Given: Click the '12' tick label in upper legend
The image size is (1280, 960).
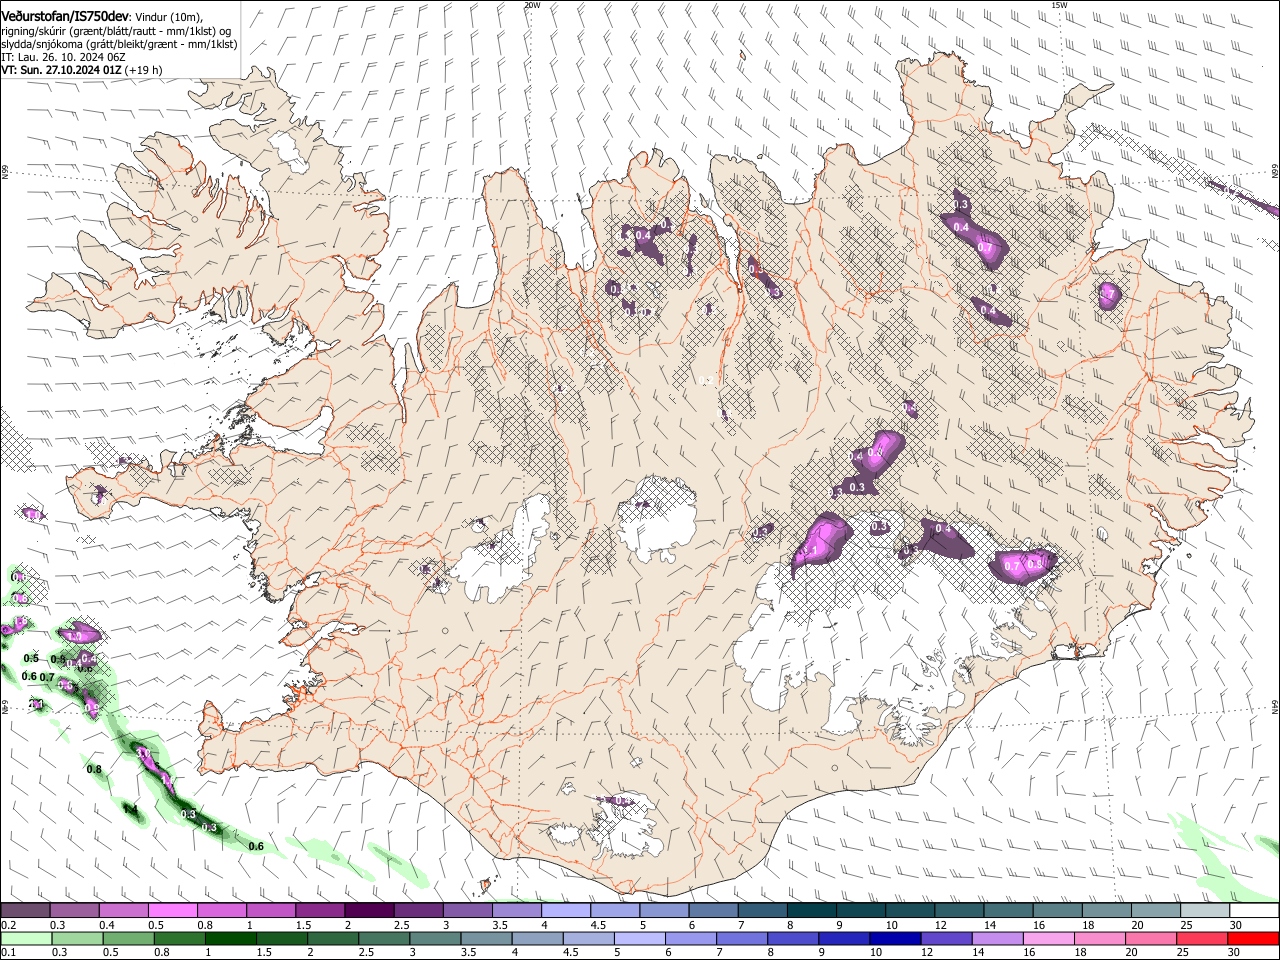Looking at the screenshot, I should pos(942,925).
